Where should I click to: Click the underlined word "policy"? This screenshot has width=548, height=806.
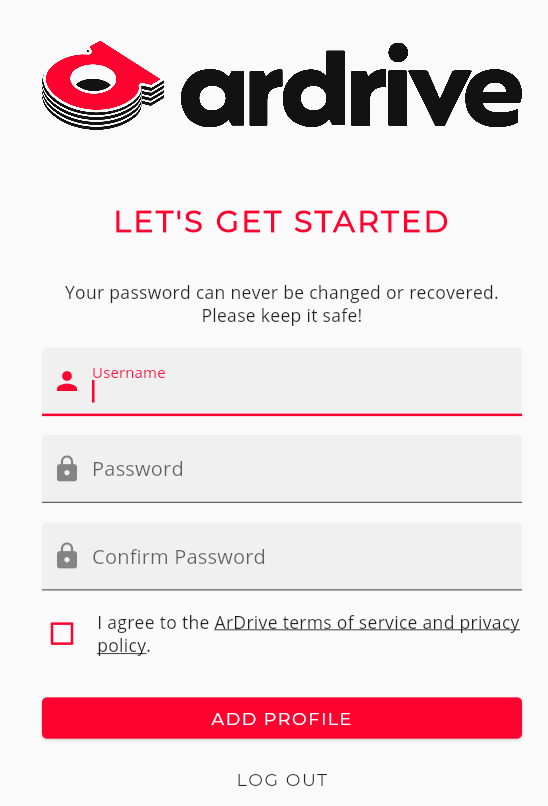pos(122,645)
